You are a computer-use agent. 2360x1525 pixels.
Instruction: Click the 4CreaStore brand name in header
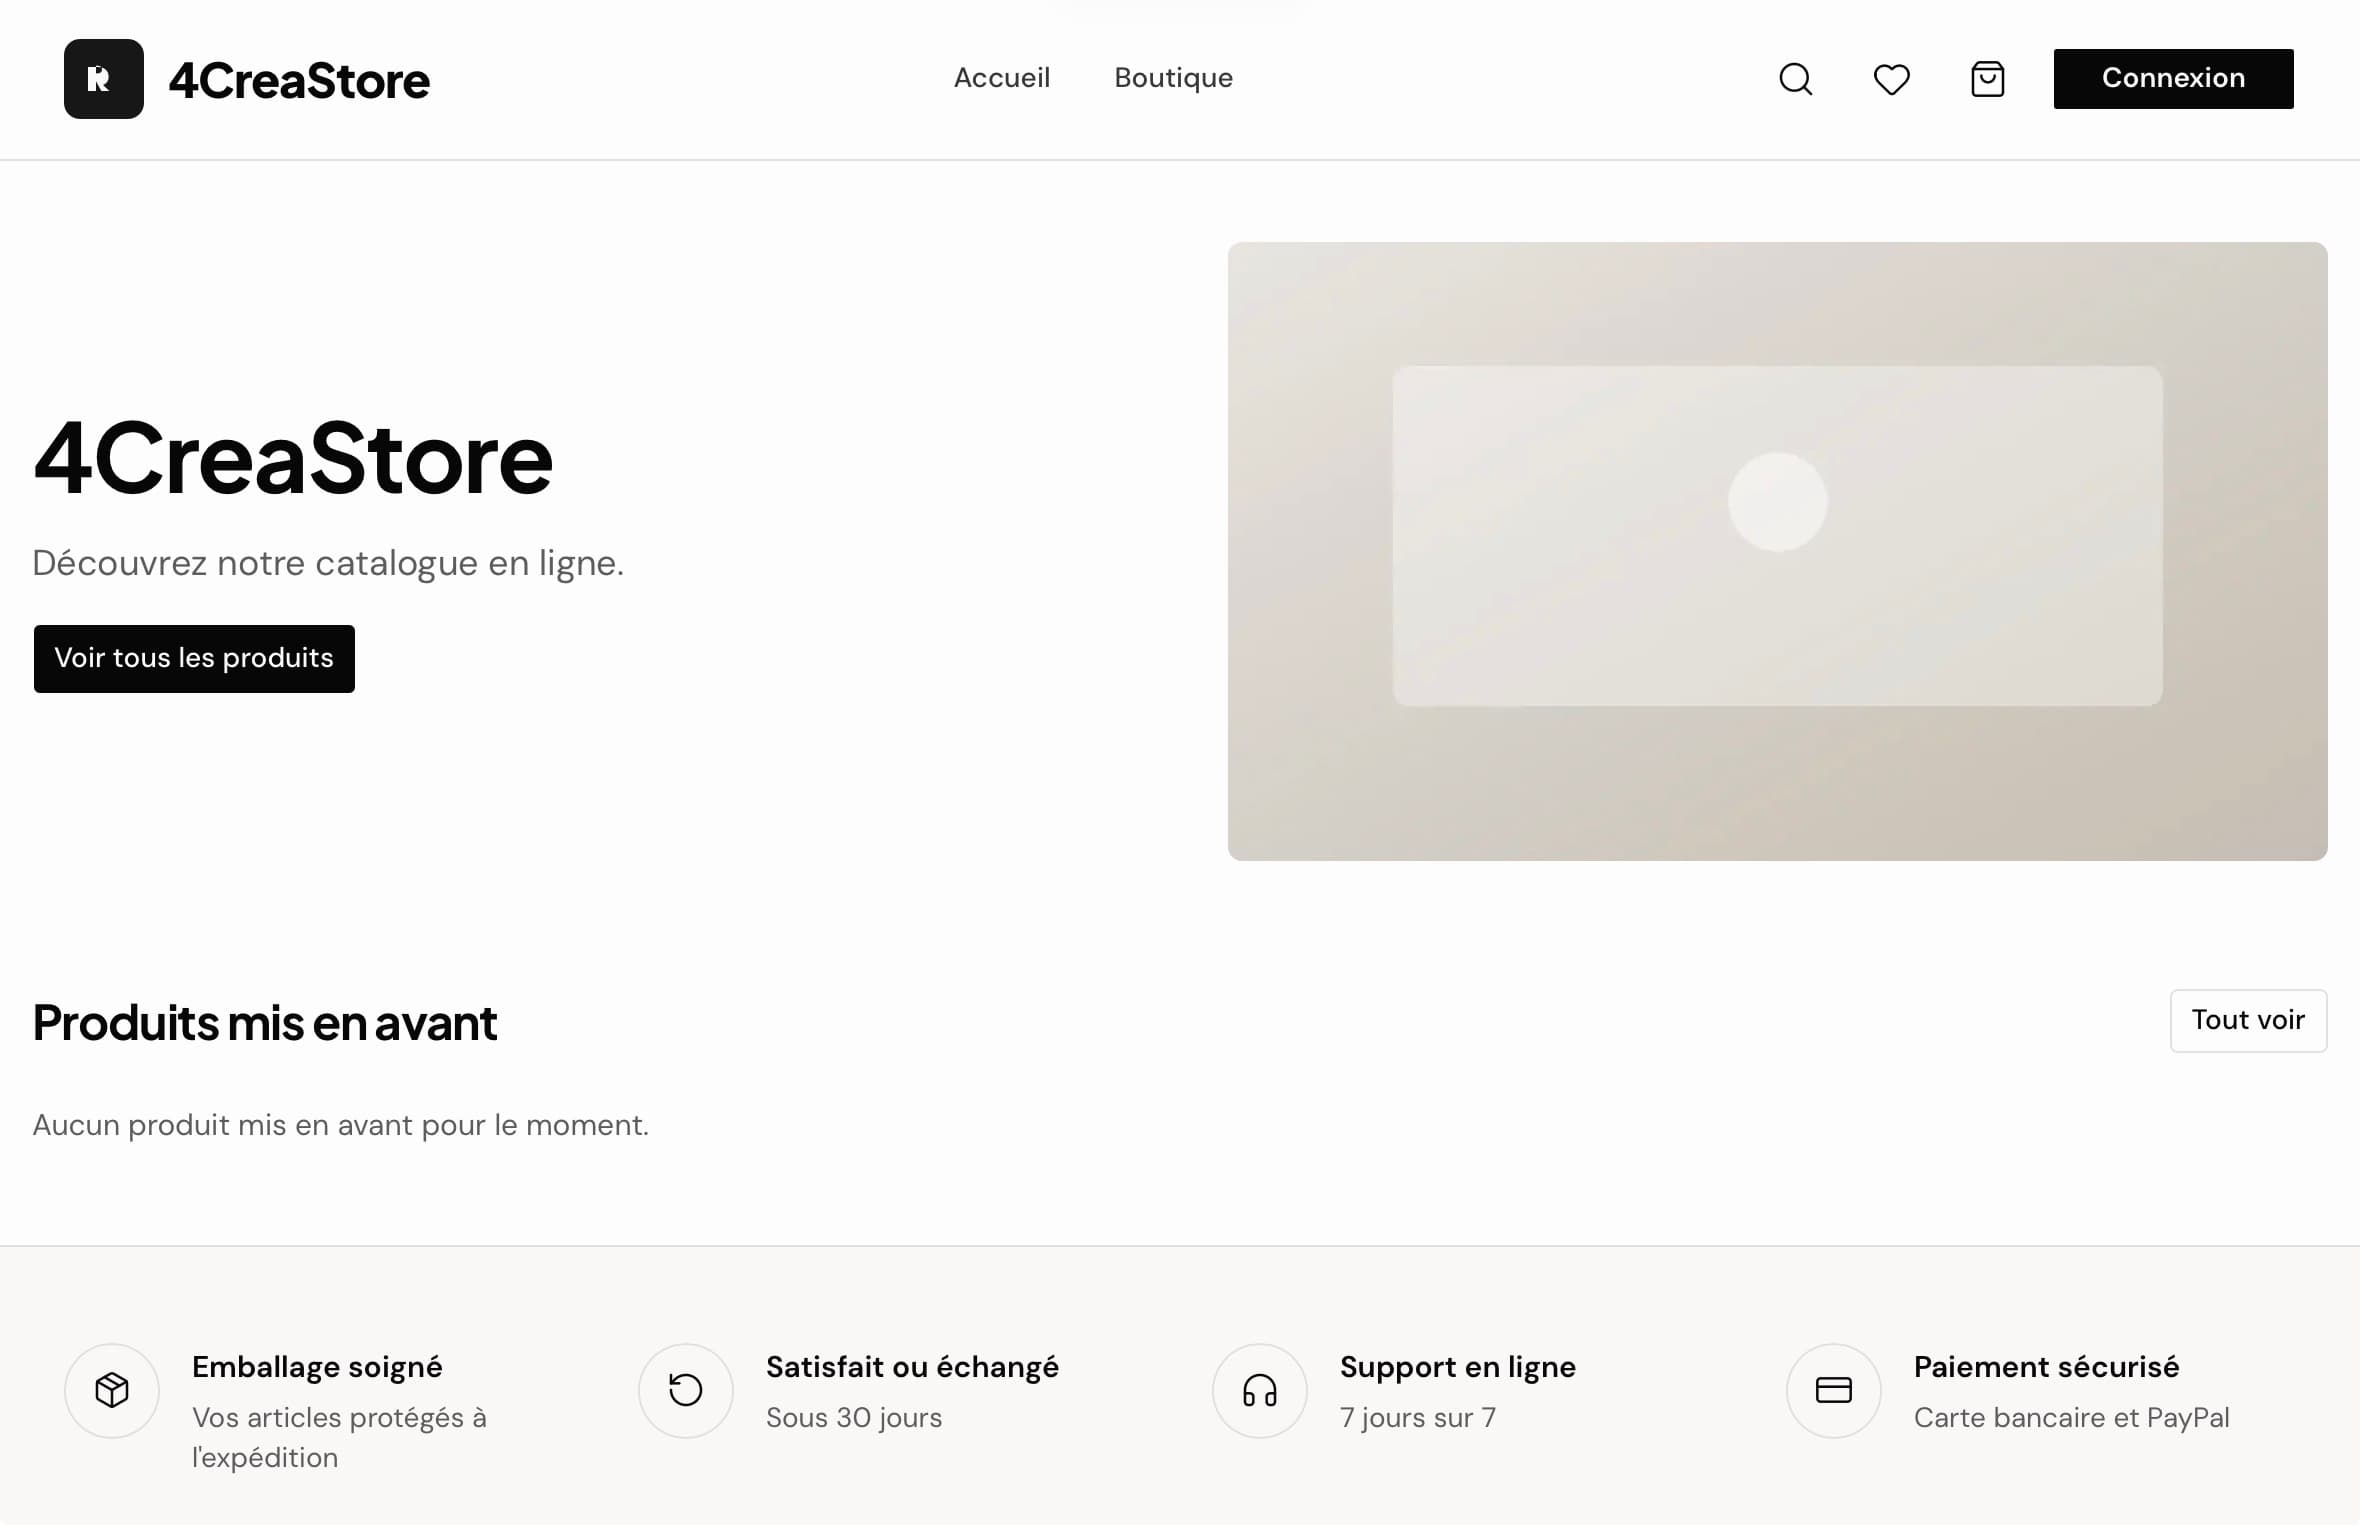299,80
